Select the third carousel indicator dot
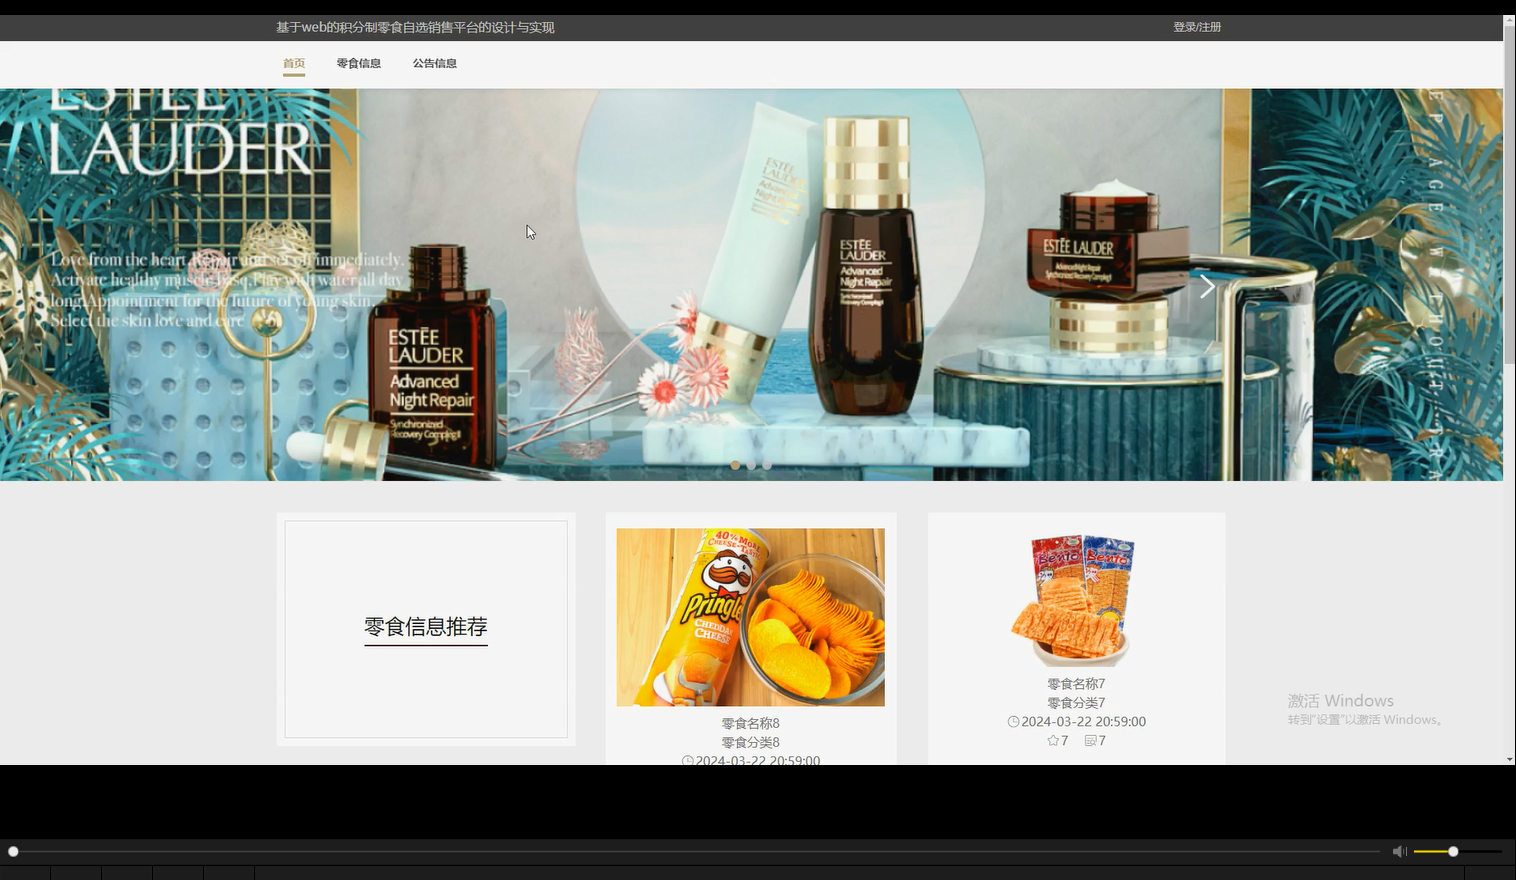The width and height of the screenshot is (1516, 880). pos(767,465)
